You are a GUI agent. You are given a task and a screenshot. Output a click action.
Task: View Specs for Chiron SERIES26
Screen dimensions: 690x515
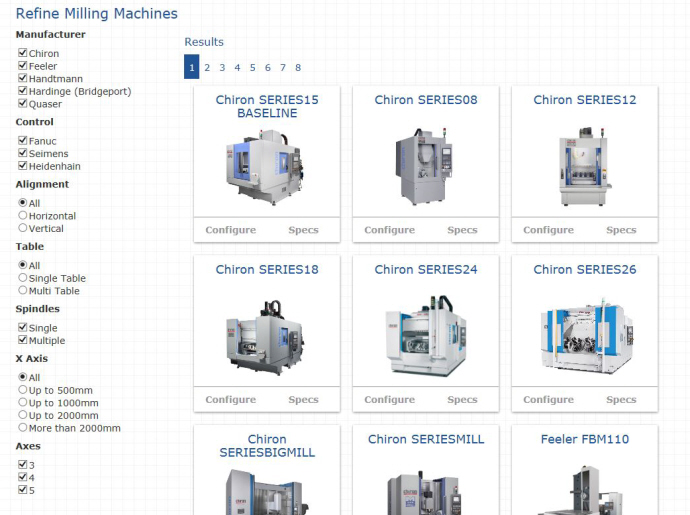pyautogui.click(x=621, y=399)
